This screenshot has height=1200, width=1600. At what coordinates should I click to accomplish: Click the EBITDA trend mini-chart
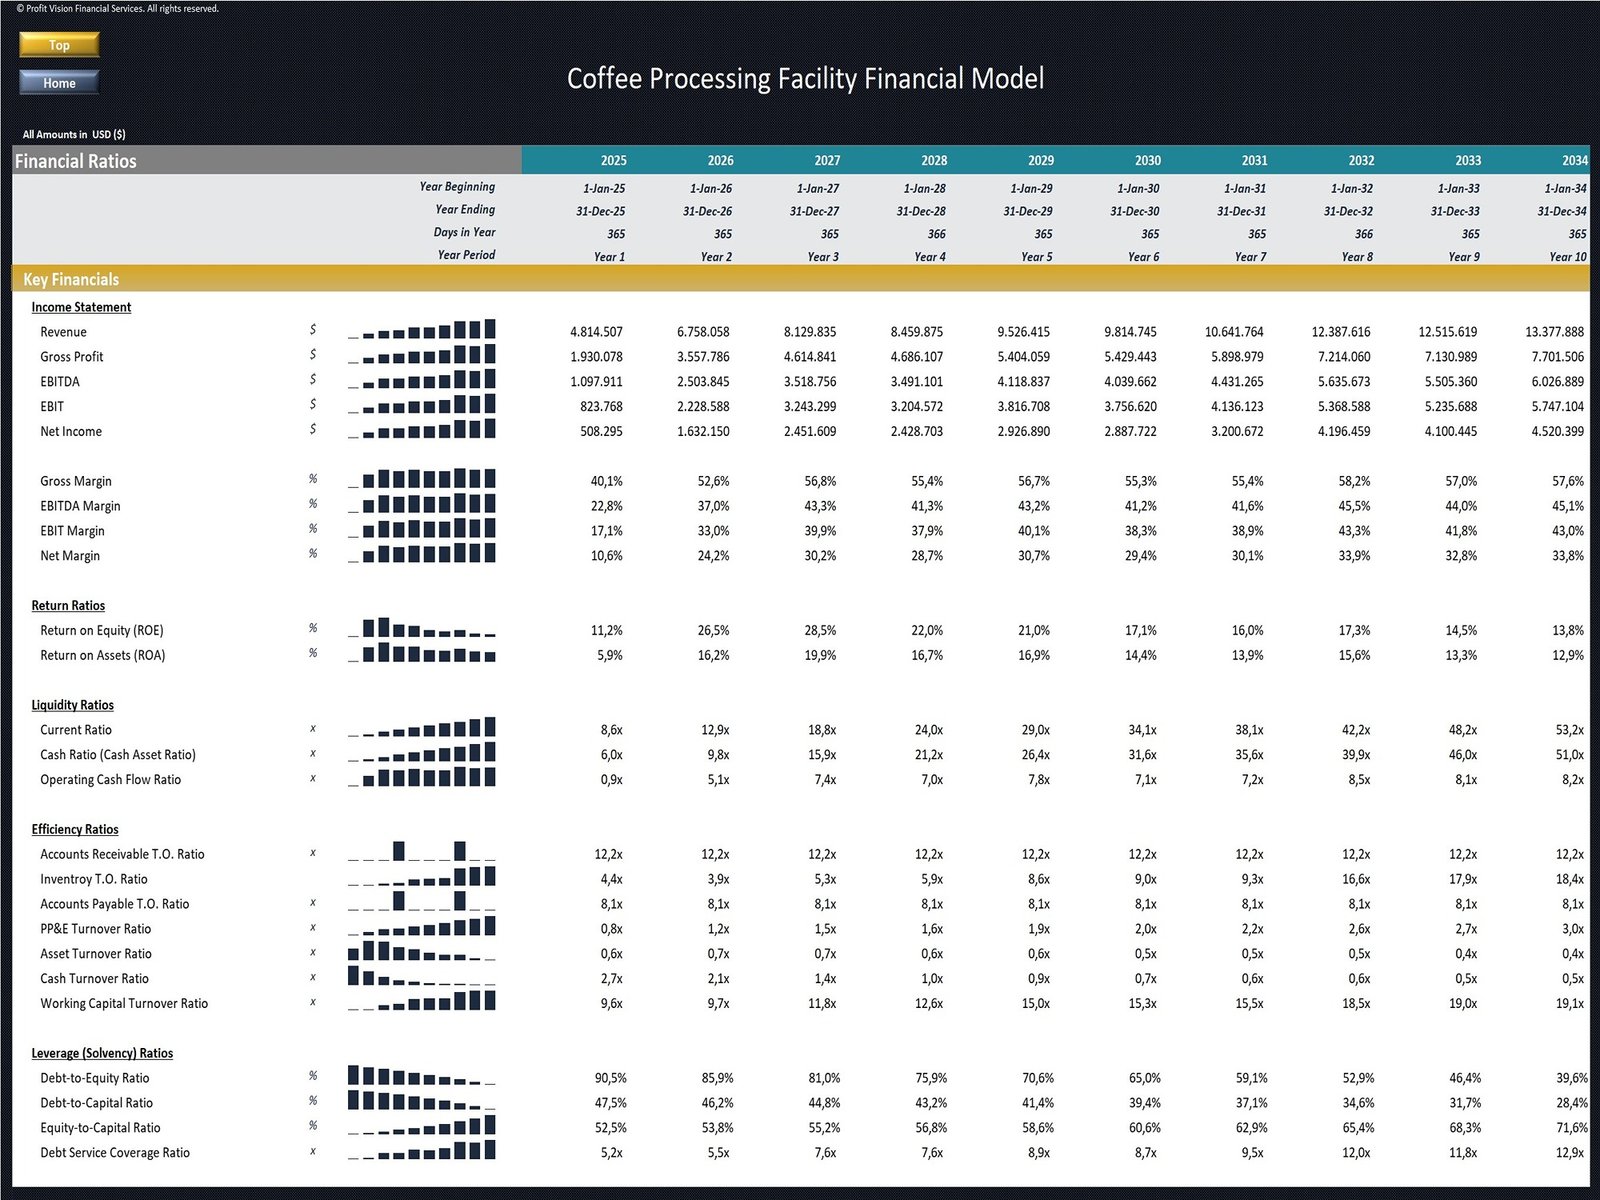click(420, 381)
